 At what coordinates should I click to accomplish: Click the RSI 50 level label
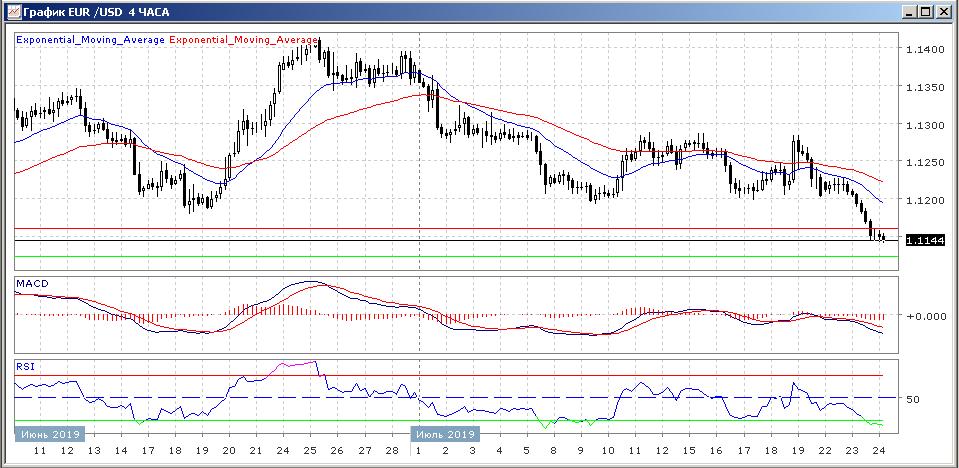[913, 399]
